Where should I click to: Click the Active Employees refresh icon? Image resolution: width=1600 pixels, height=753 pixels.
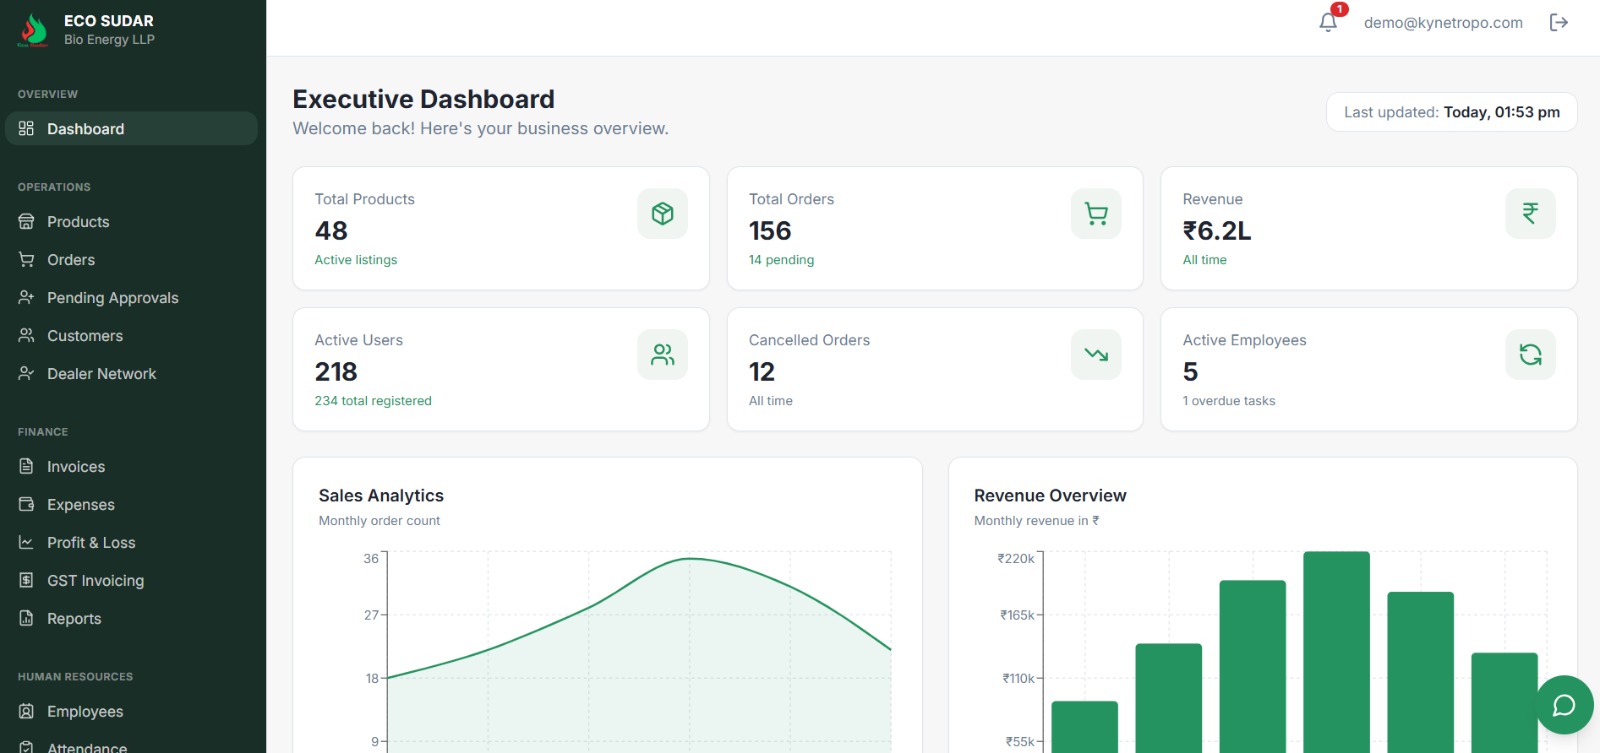(1530, 354)
